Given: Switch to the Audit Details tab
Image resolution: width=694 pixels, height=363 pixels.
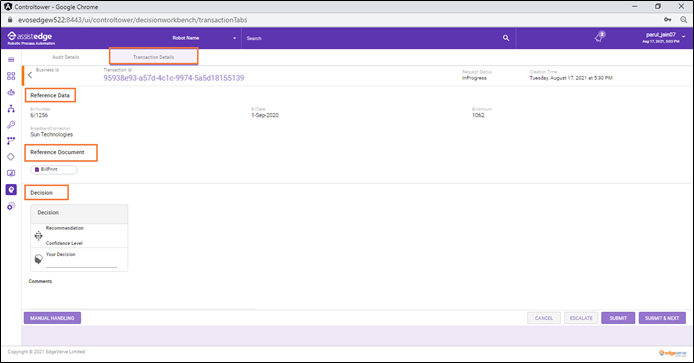Looking at the screenshot, I should tap(66, 57).
